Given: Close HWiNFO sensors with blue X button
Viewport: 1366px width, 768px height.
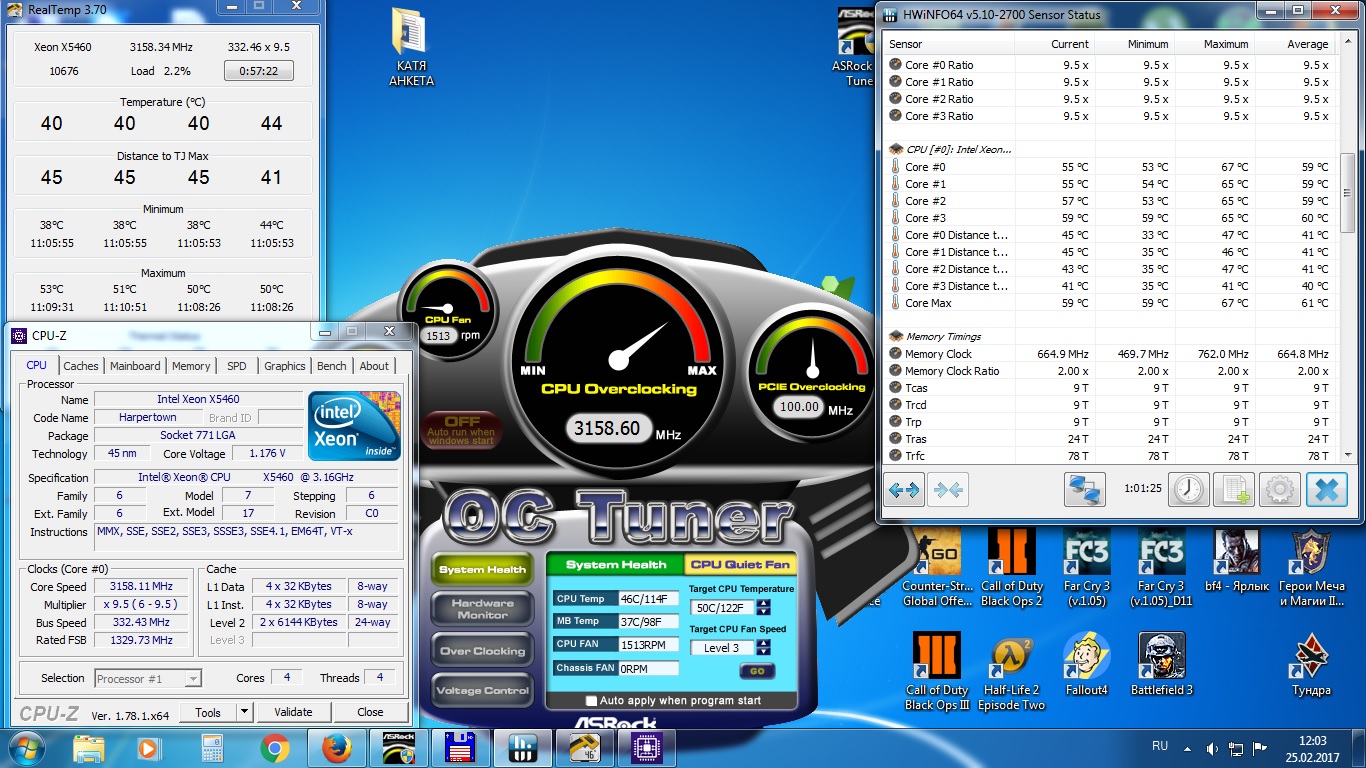Looking at the screenshot, I should [x=1326, y=490].
